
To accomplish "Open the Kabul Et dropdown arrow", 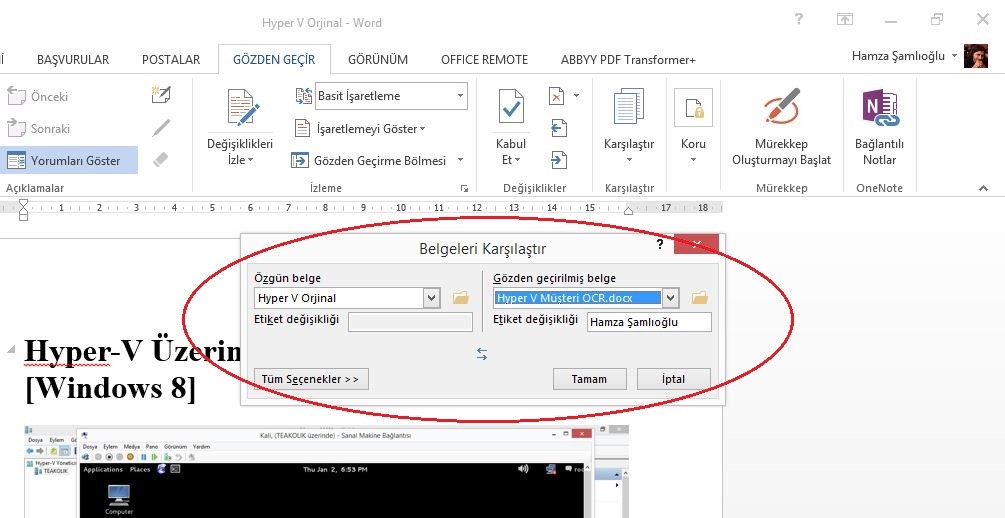I will (x=517, y=160).
